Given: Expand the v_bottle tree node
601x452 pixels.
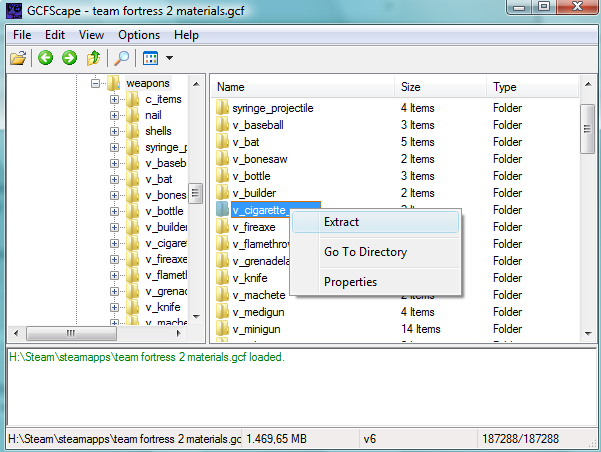Looking at the screenshot, I should [x=114, y=211].
